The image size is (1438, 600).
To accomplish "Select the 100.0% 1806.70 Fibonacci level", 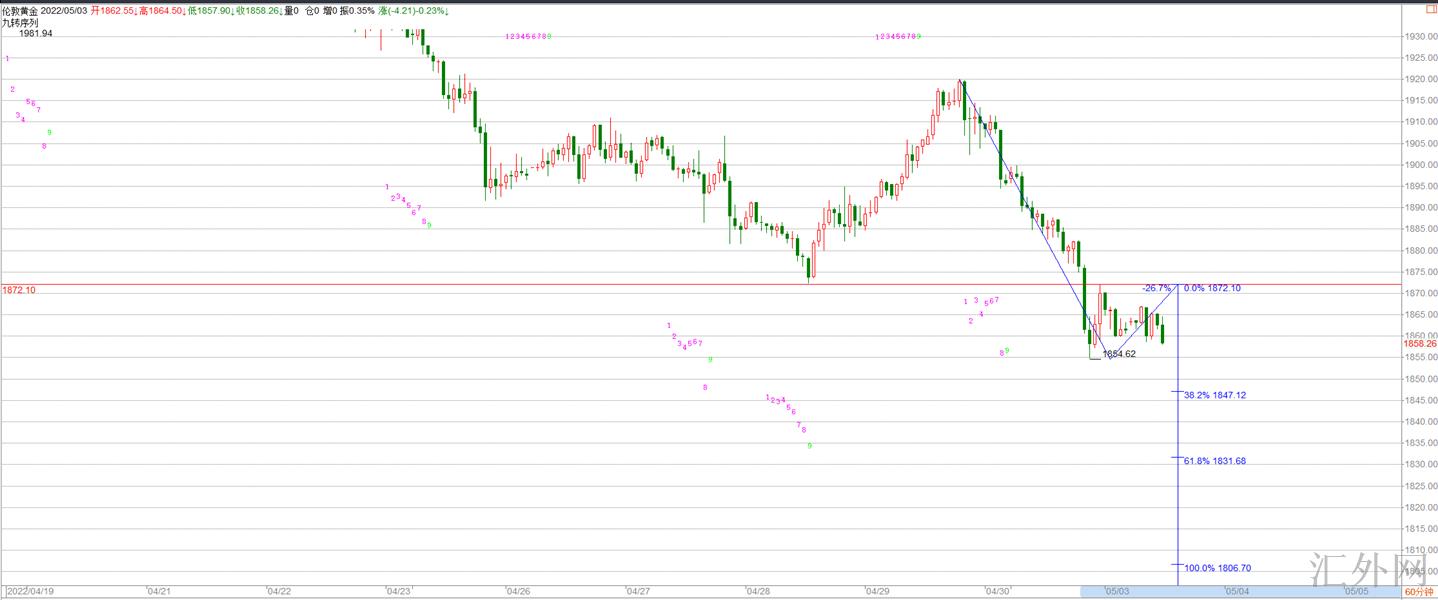I will 1217,568.
